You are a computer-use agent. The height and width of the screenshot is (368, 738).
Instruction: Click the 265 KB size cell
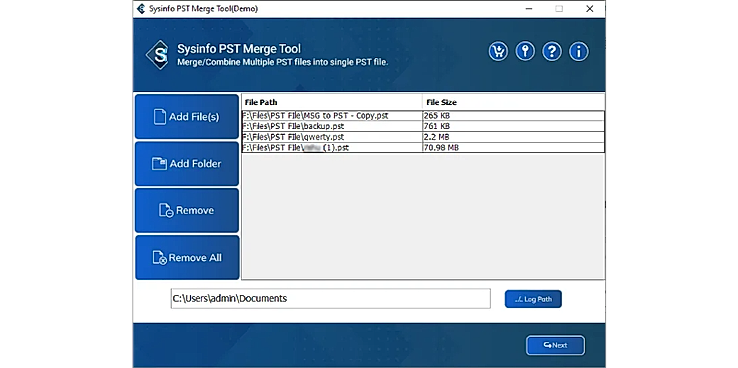(x=513, y=116)
